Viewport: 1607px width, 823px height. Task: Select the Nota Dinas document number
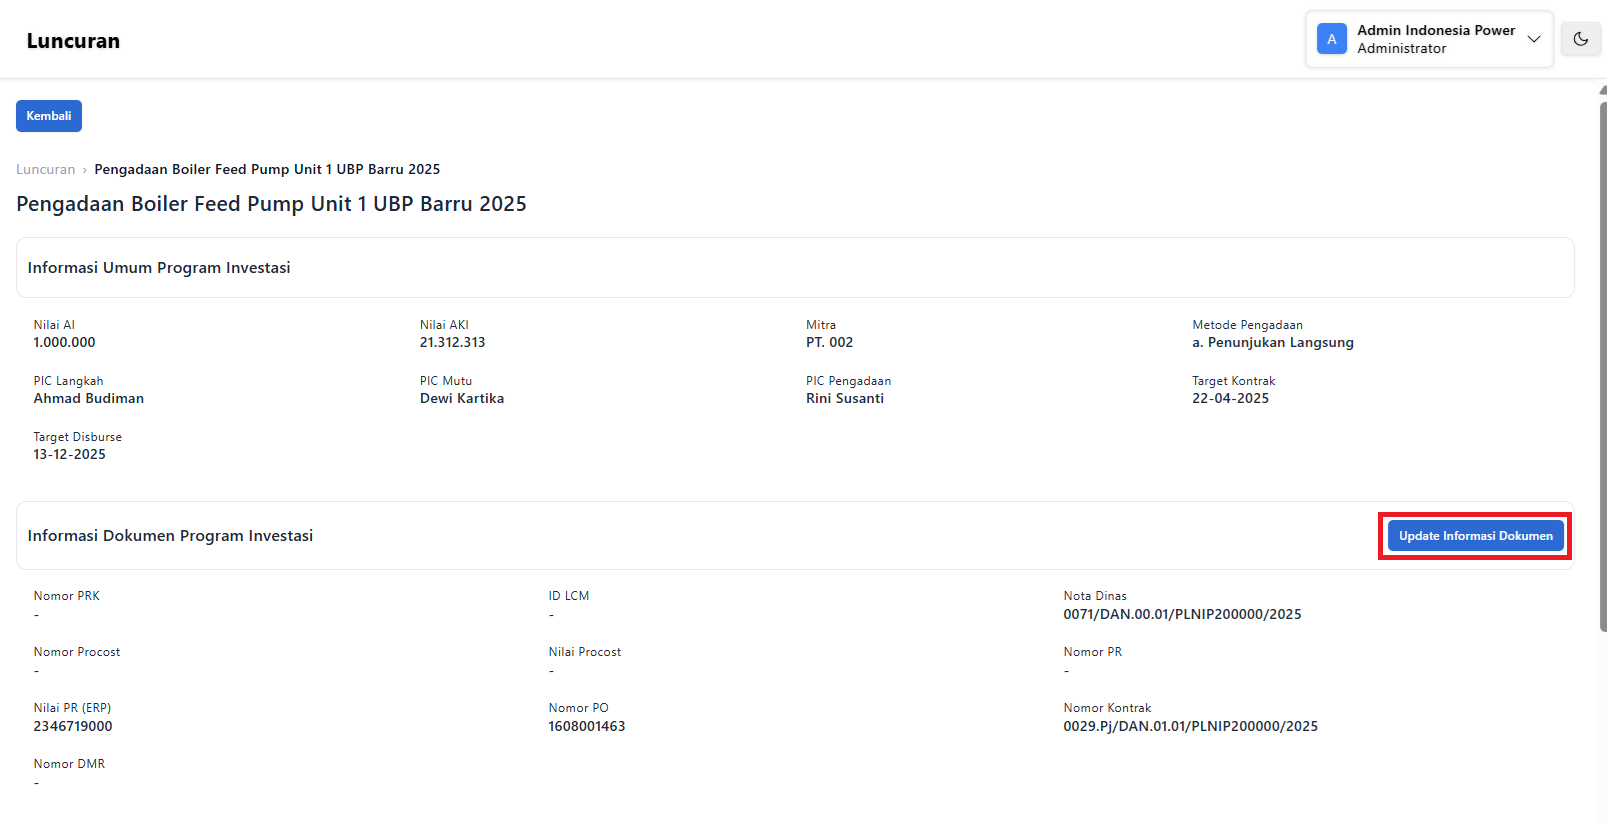click(1182, 614)
